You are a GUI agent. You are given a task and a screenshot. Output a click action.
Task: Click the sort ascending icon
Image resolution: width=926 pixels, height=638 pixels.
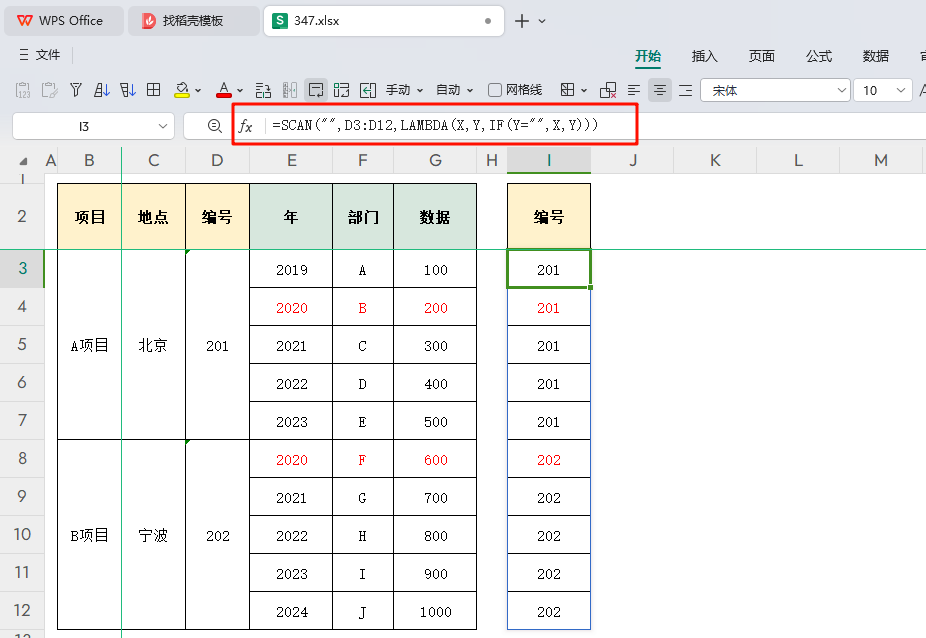tap(102, 90)
